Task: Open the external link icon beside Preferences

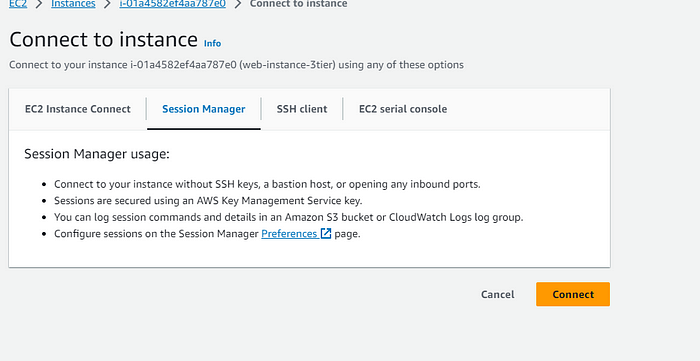Action: coord(326,234)
